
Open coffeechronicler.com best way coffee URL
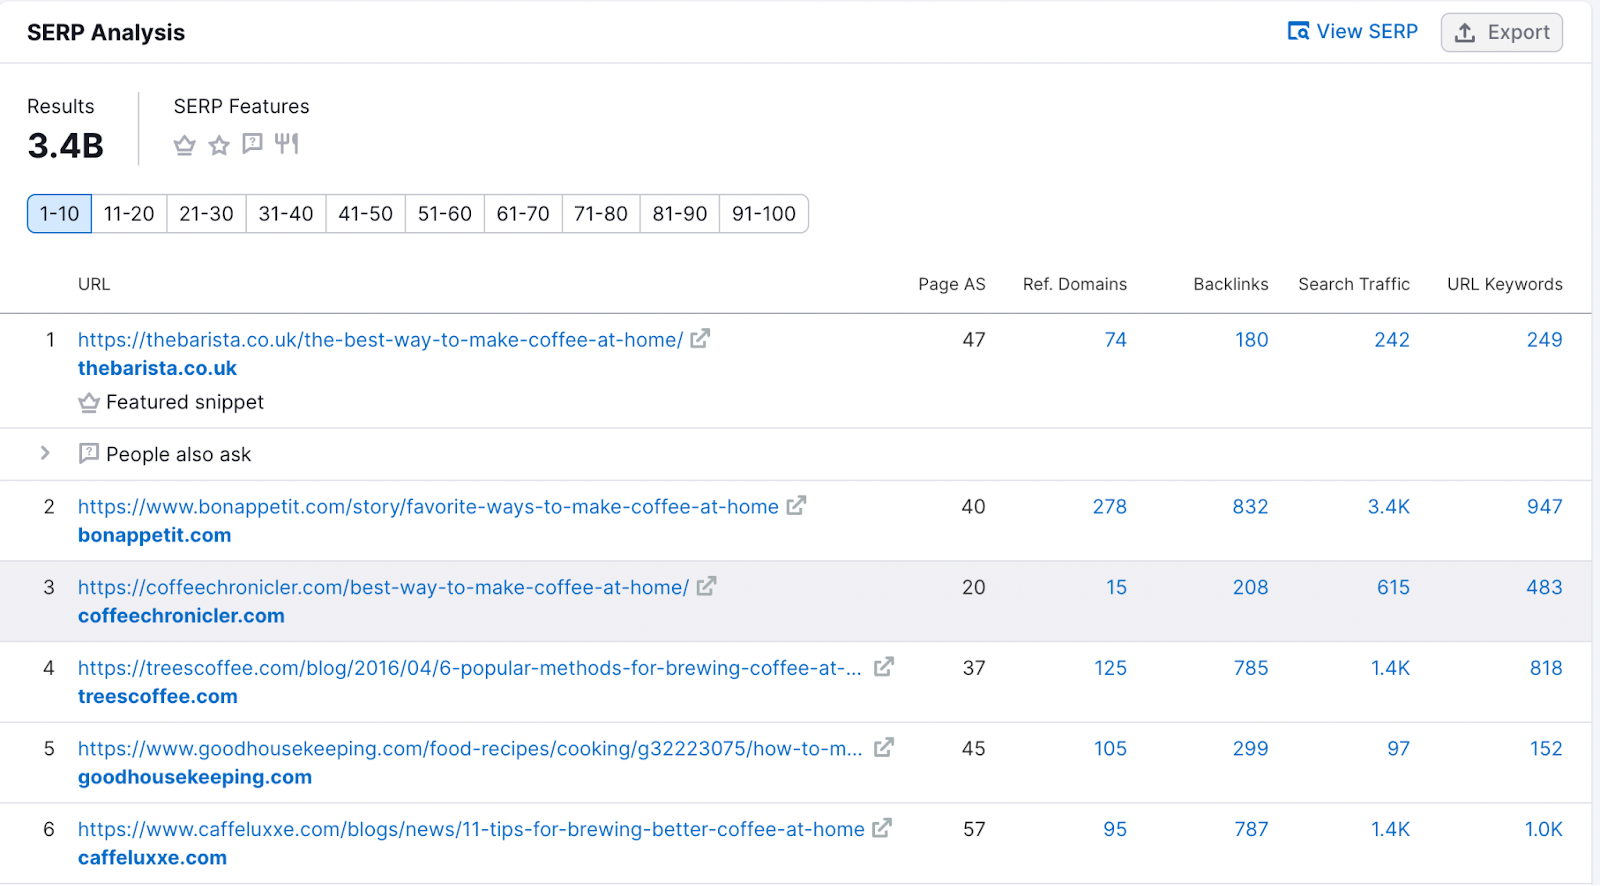point(383,588)
